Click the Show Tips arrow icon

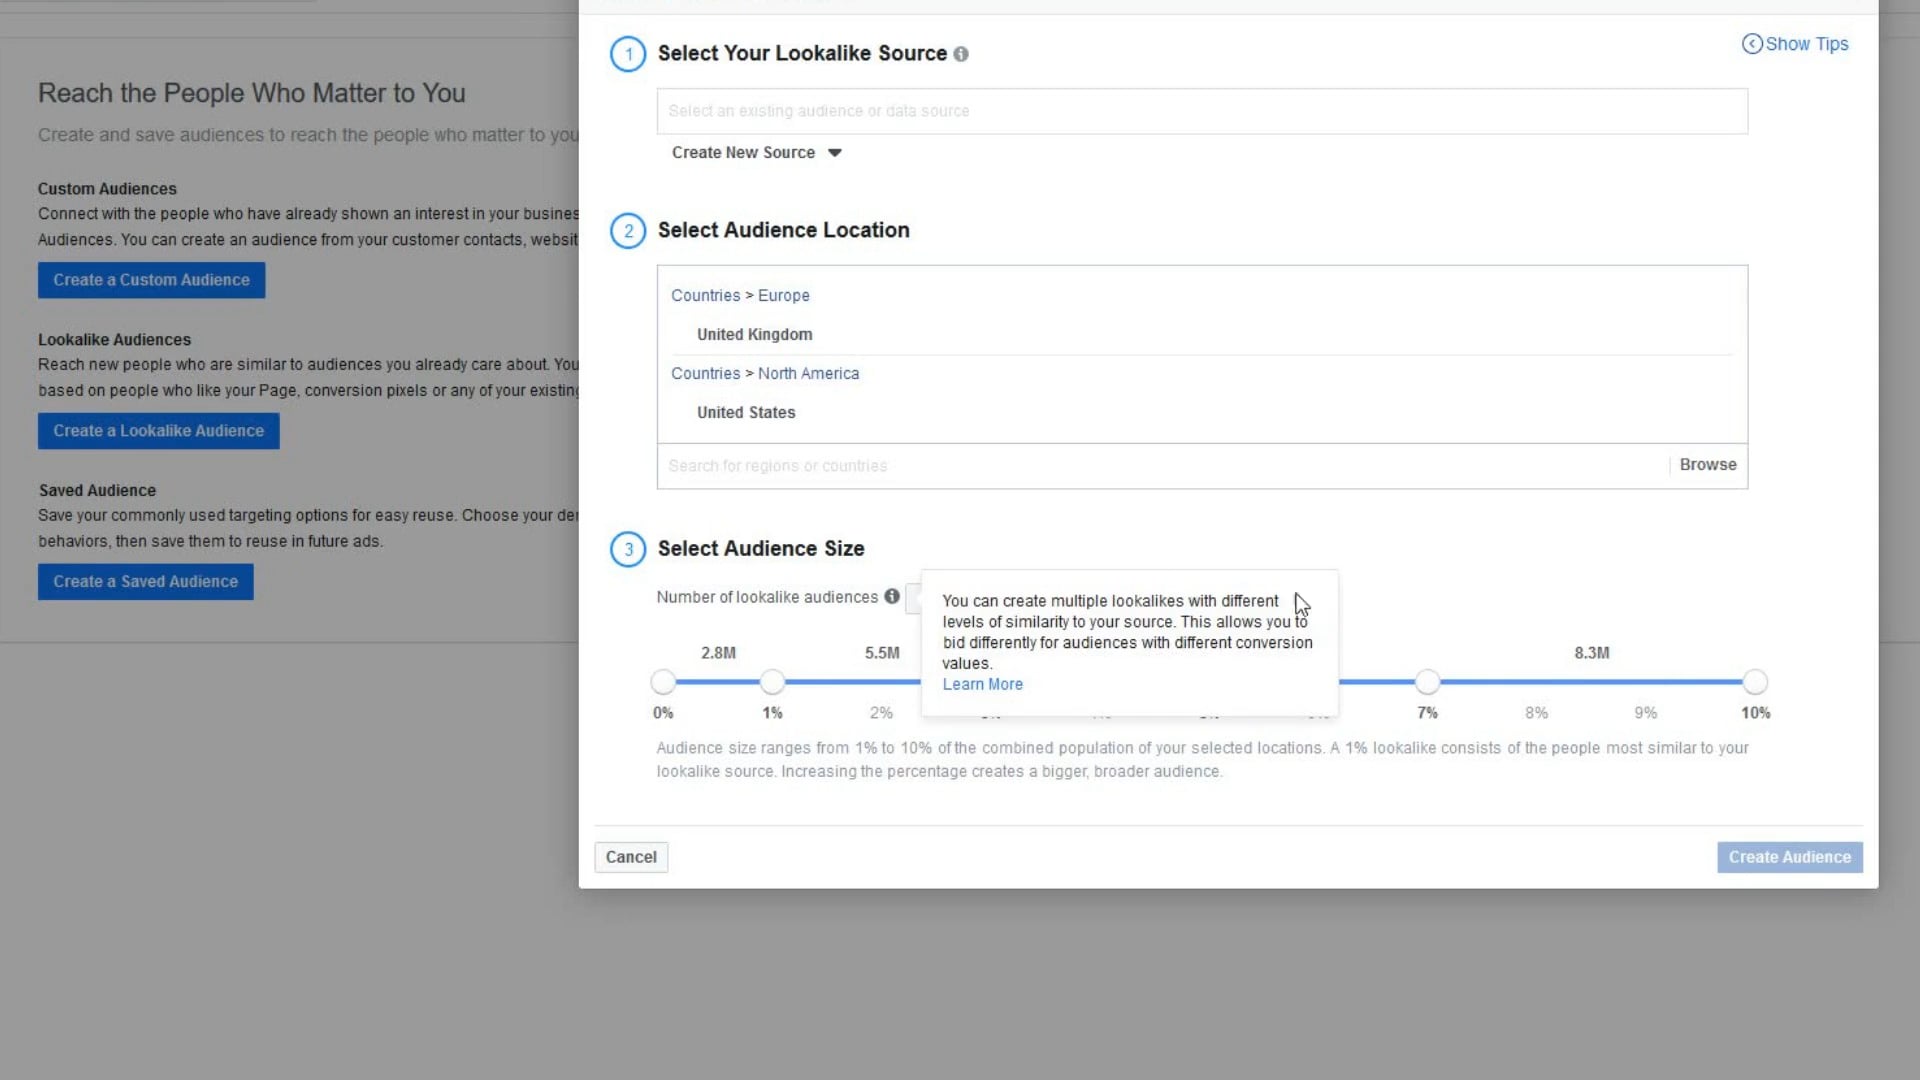coord(1752,44)
